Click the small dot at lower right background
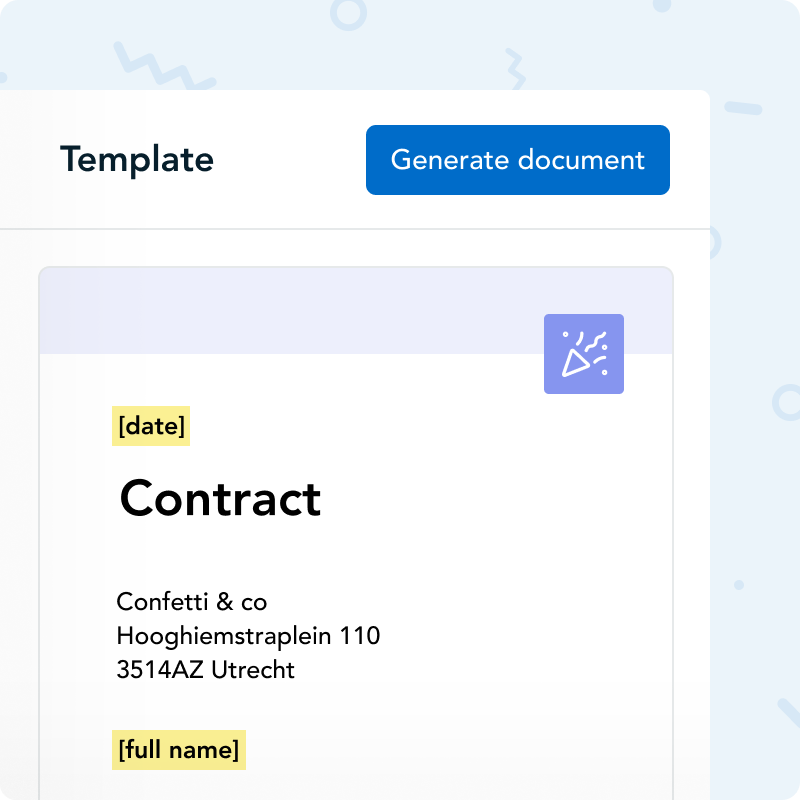This screenshot has width=800, height=800. tap(739, 585)
